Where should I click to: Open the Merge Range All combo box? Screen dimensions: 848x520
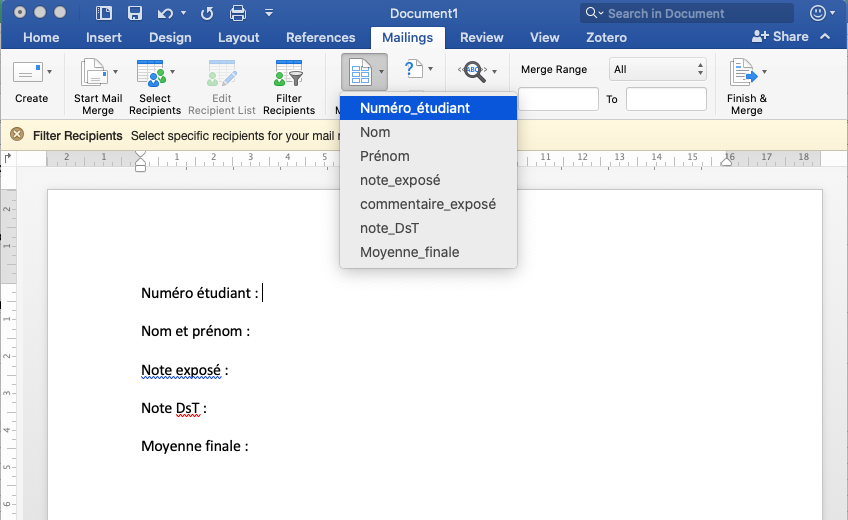pyautogui.click(x=658, y=69)
